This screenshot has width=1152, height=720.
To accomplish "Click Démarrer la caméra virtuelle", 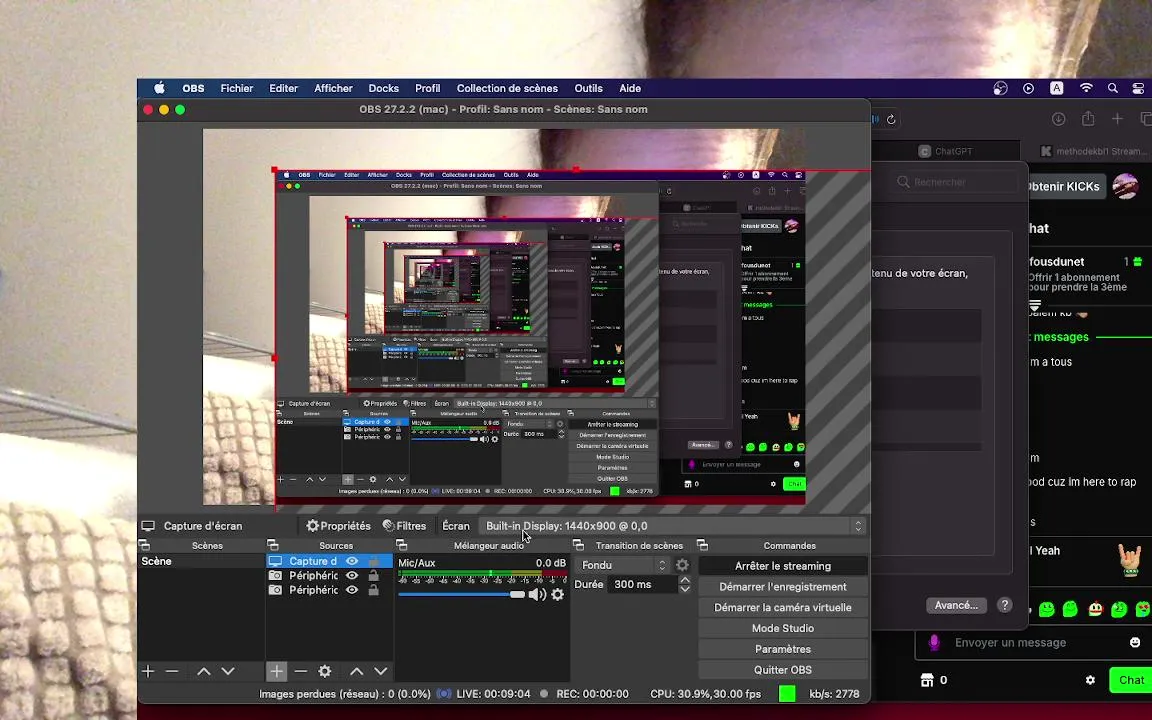I will pyautogui.click(x=783, y=608).
